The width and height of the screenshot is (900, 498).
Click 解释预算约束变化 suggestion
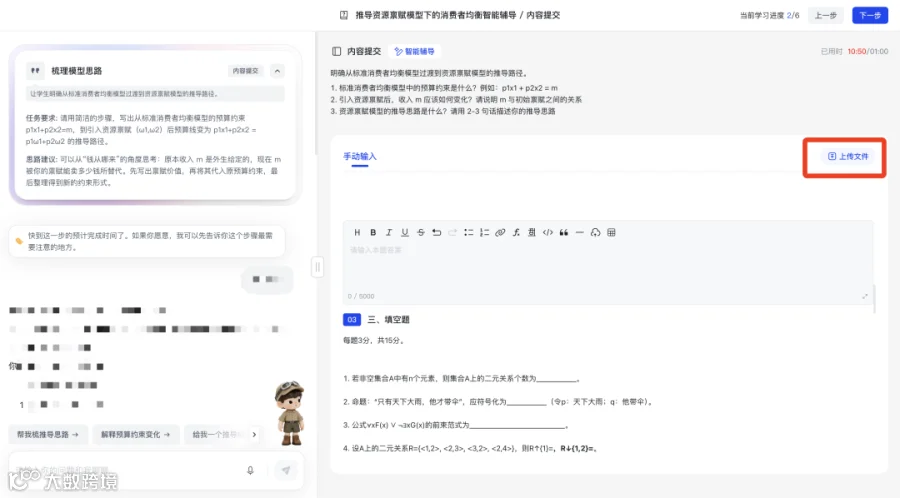(x=135, y=434)
